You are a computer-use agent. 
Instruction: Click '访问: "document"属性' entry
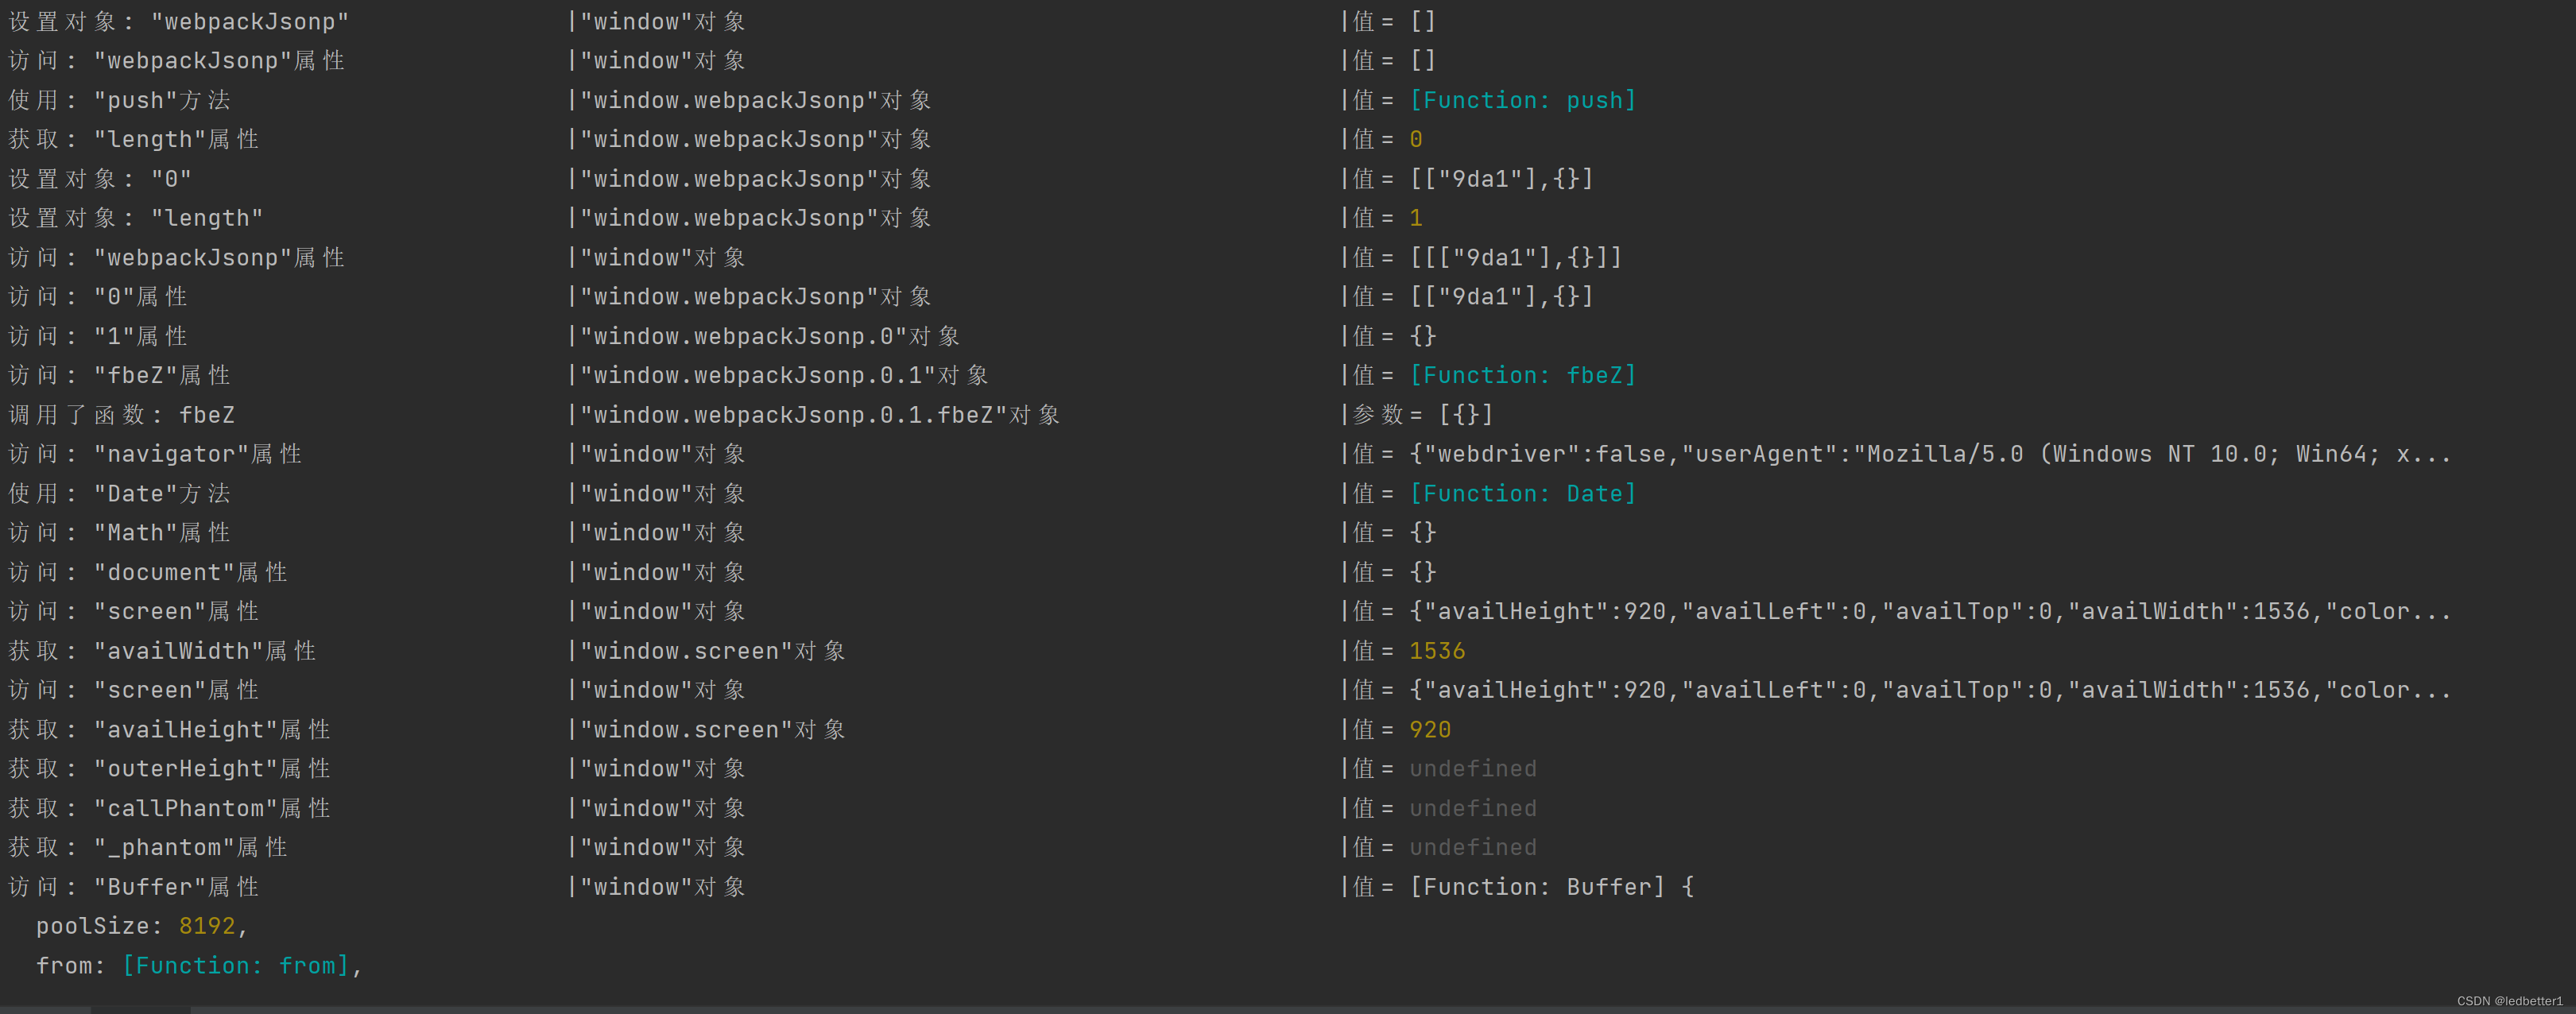(148, 572)
